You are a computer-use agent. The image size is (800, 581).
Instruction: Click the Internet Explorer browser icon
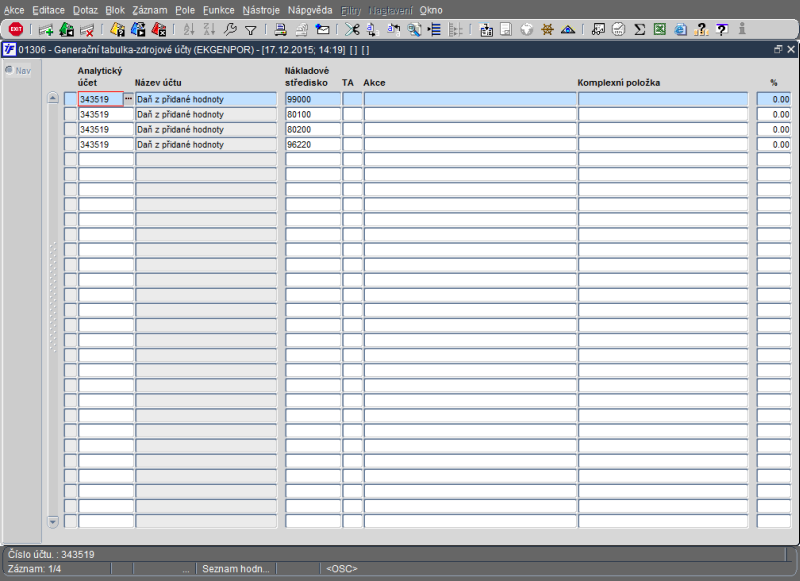[x=681, y=30]
